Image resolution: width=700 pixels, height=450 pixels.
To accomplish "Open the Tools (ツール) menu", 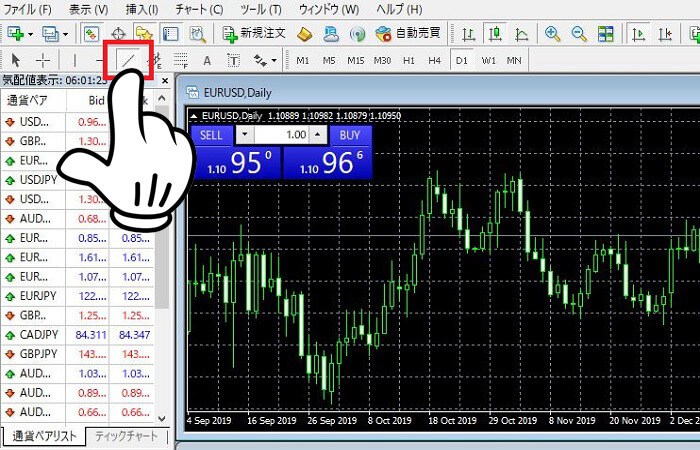I will (261, 9).
